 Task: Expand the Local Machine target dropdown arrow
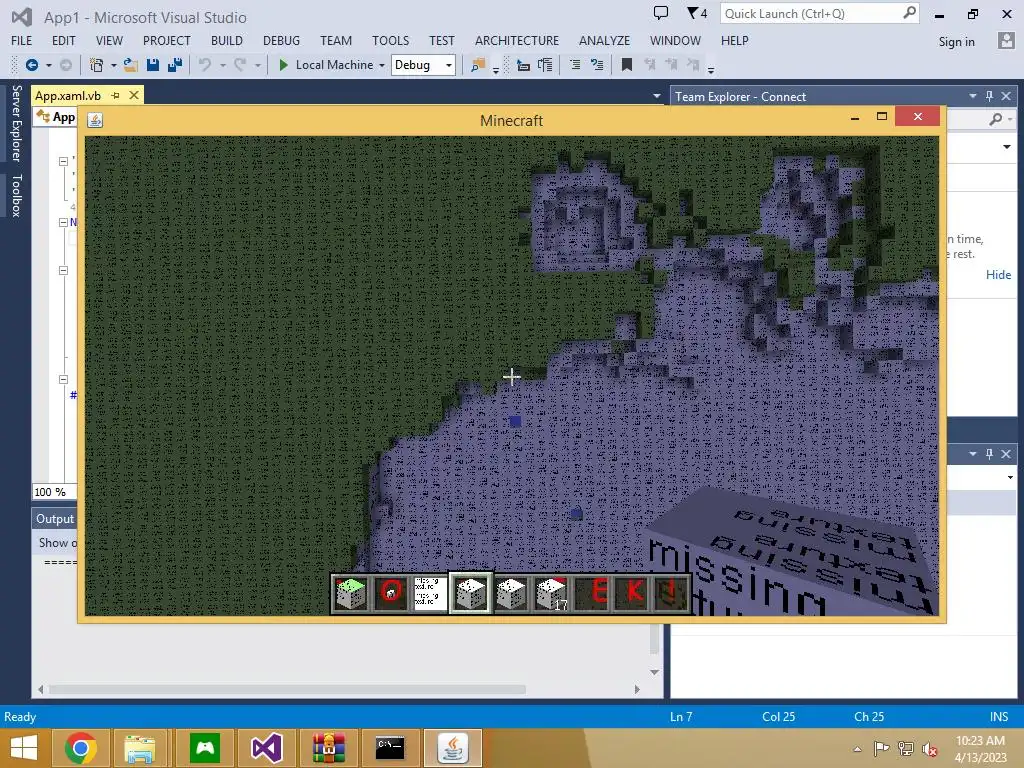382,65
